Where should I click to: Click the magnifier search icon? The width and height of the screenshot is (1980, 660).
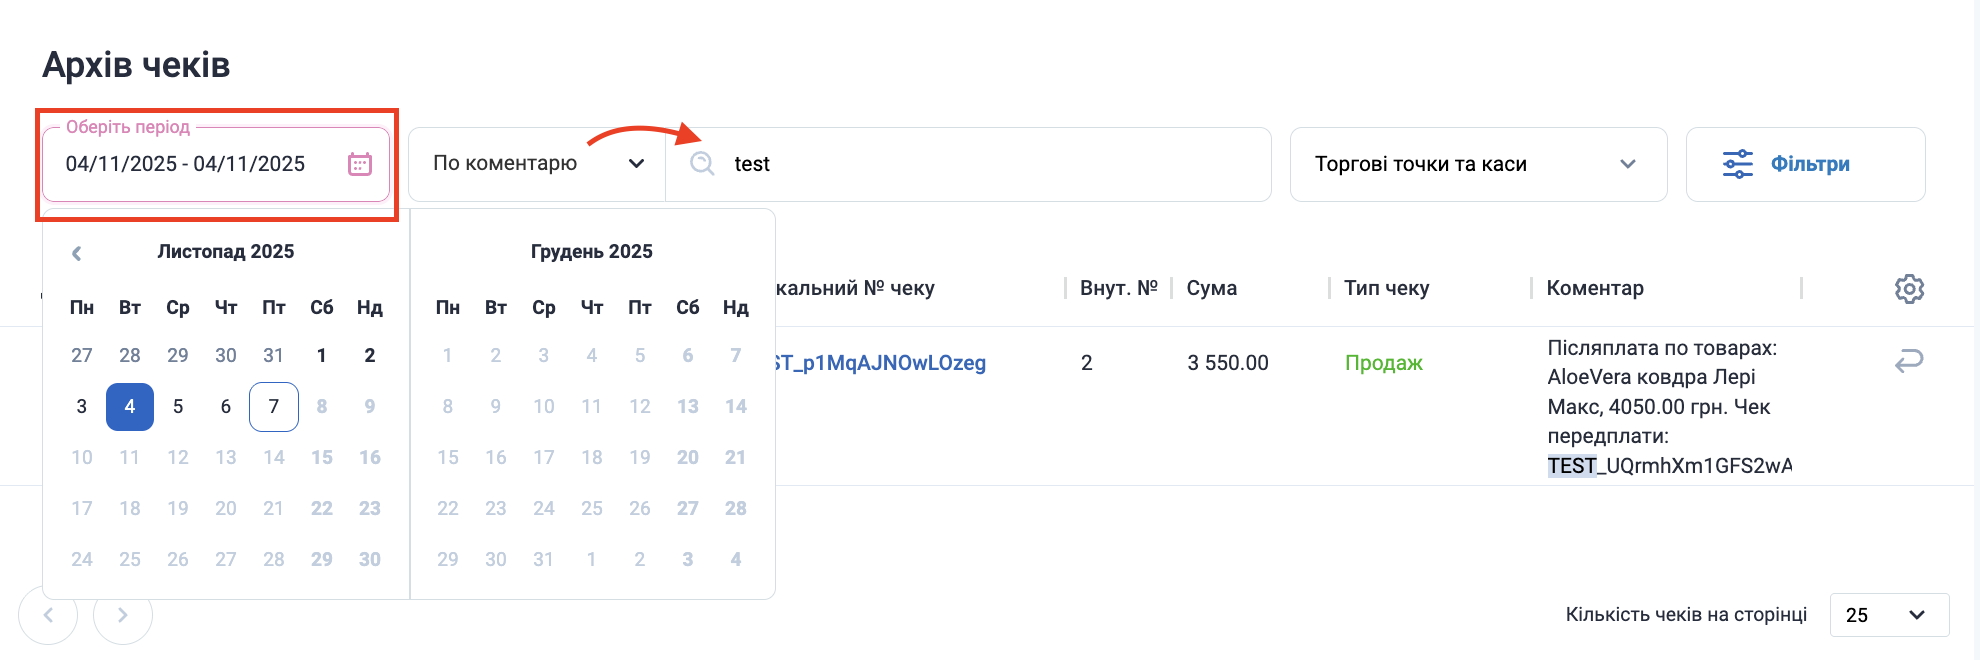[x=702, y=164]
